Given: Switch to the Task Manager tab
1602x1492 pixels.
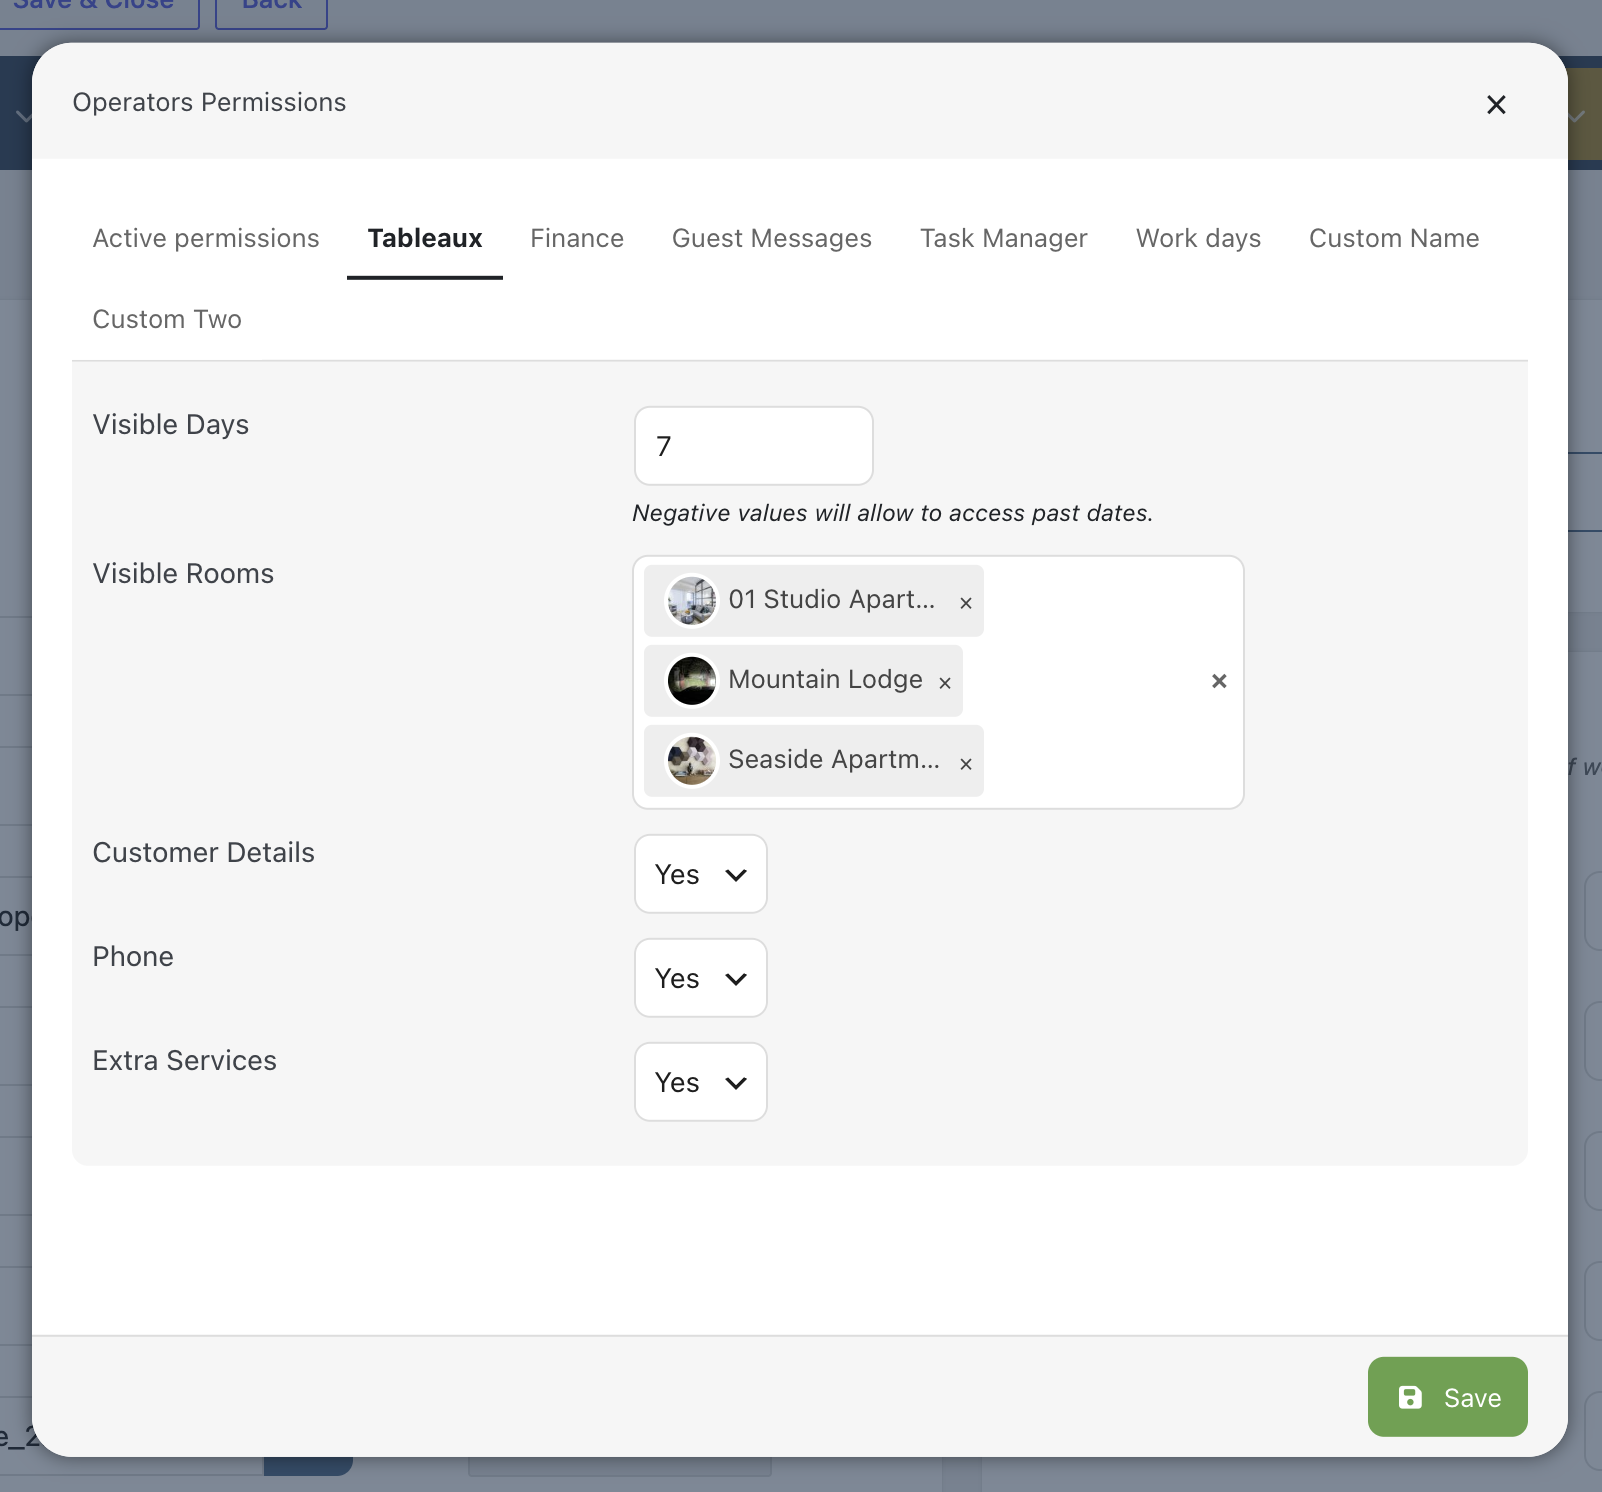Looking at the screenshot, I should click(x=1004, y=238).
